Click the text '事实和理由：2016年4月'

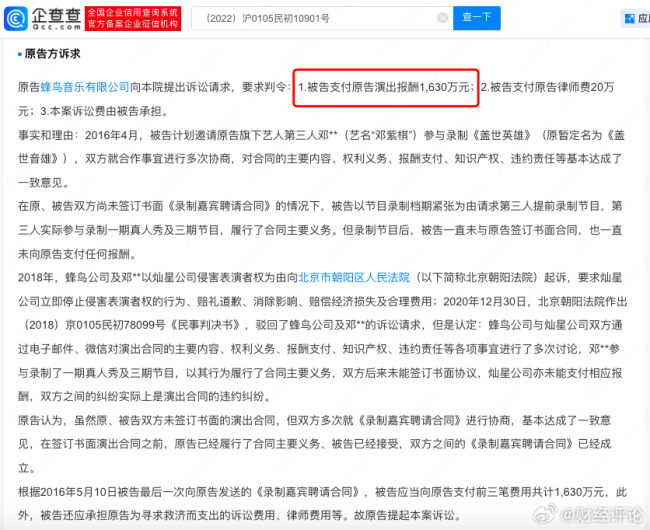coord(78,135)
